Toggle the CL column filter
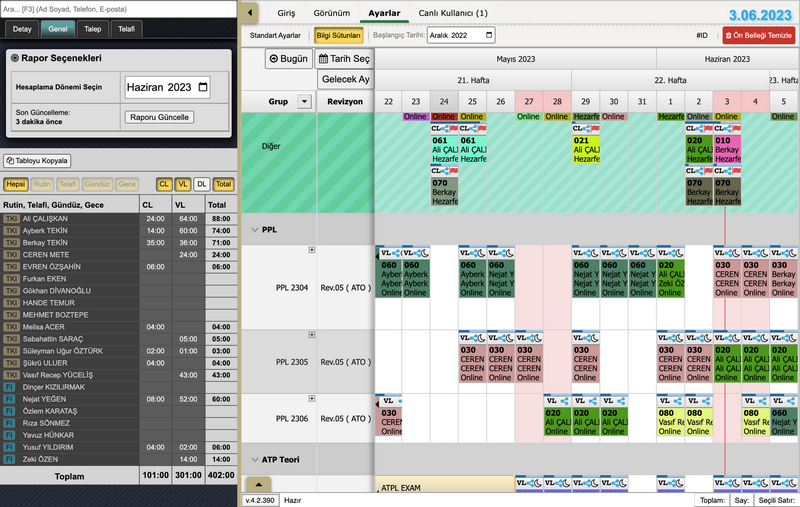 [164, 184]
